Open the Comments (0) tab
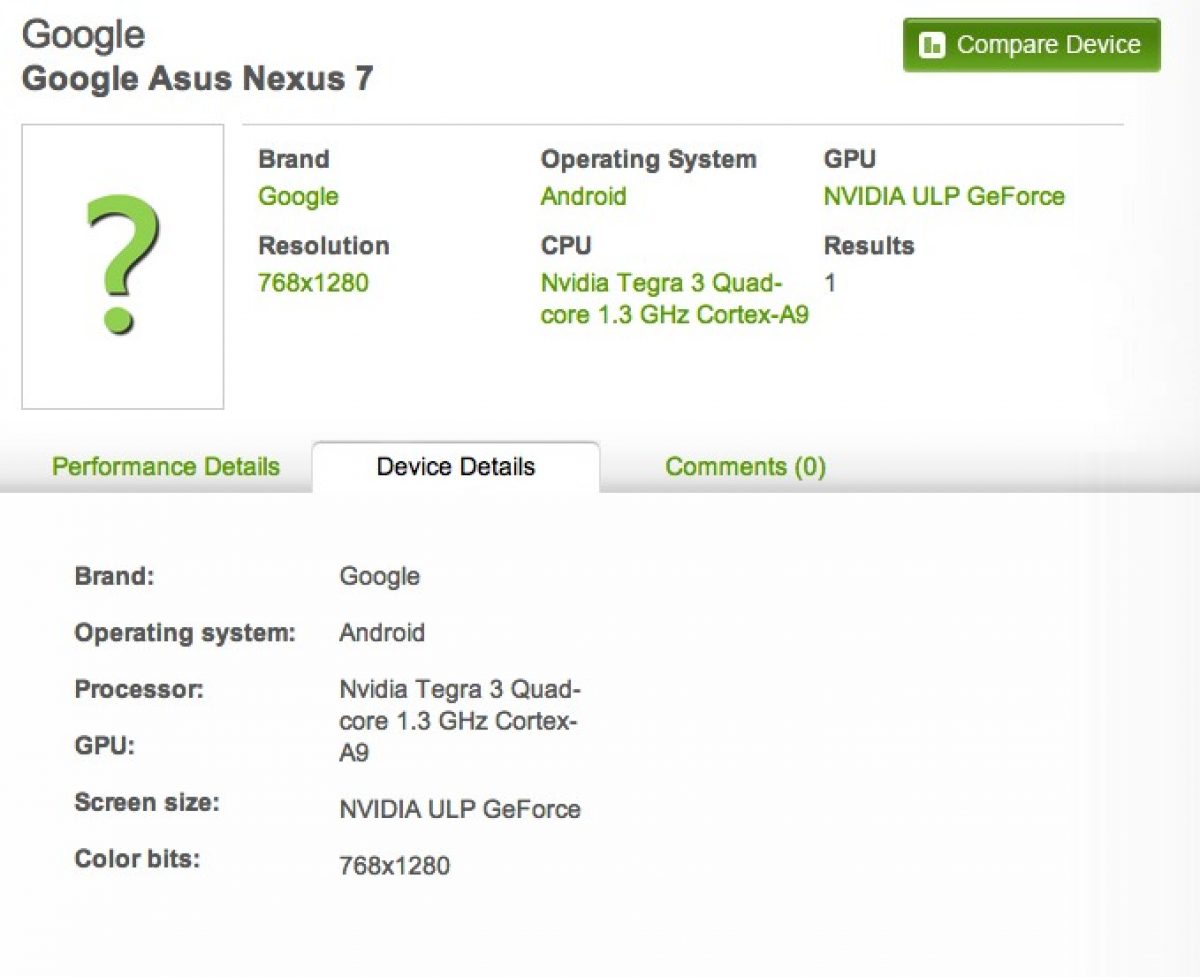1200x977 pixels. pos(745,467)
